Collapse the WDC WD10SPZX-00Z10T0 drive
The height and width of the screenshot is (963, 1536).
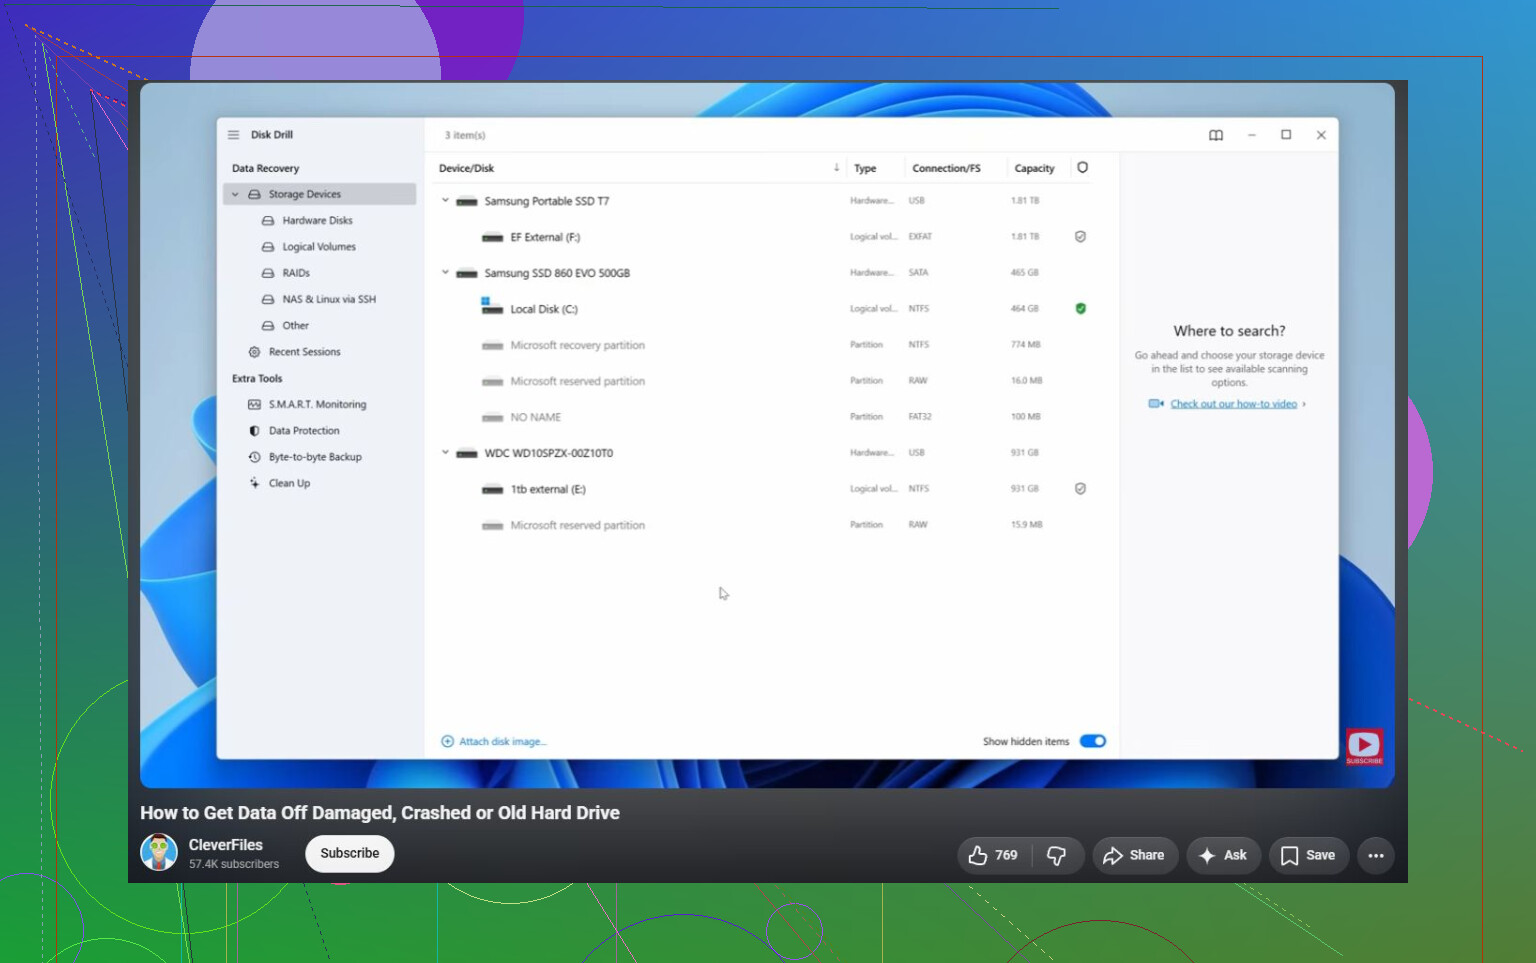click(x=446, y=452)
